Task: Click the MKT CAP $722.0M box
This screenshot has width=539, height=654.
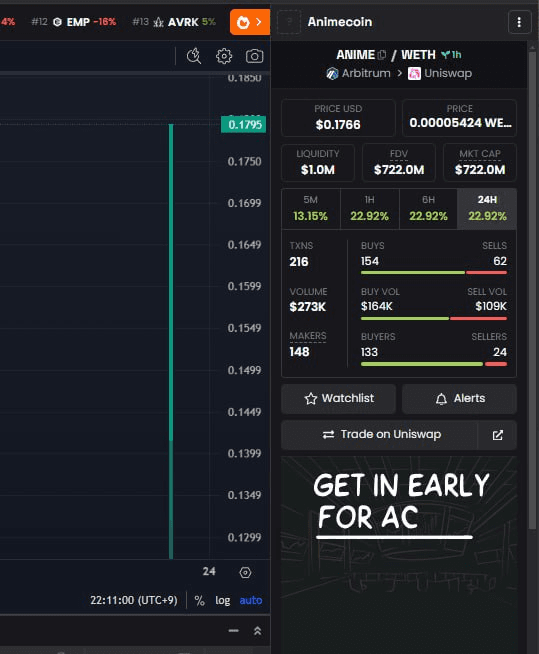Action: (480, 163)
